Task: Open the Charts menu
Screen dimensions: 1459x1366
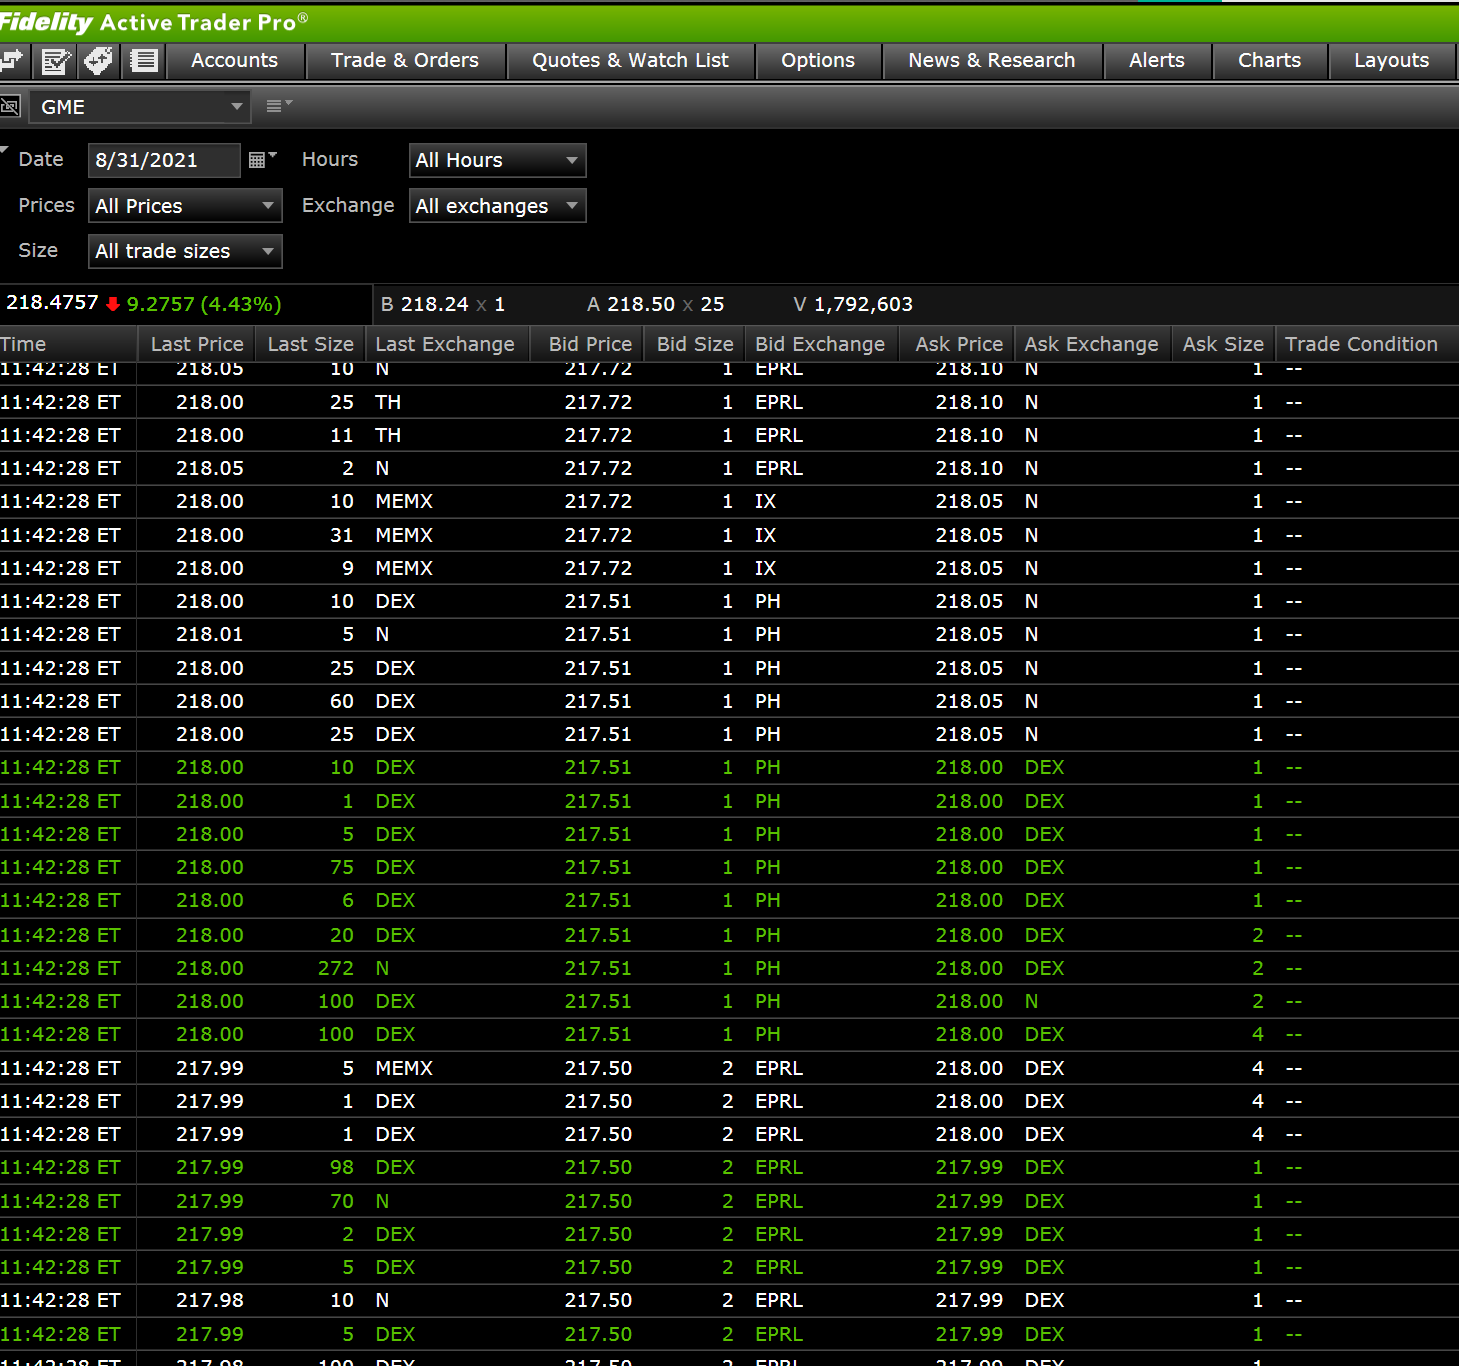Action: (x=1269, y=61)
